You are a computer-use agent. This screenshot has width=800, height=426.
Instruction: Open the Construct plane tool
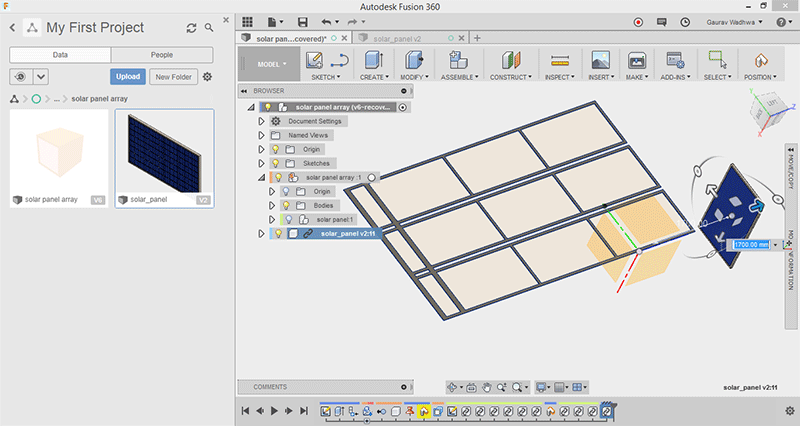click(x=509, y=61)
